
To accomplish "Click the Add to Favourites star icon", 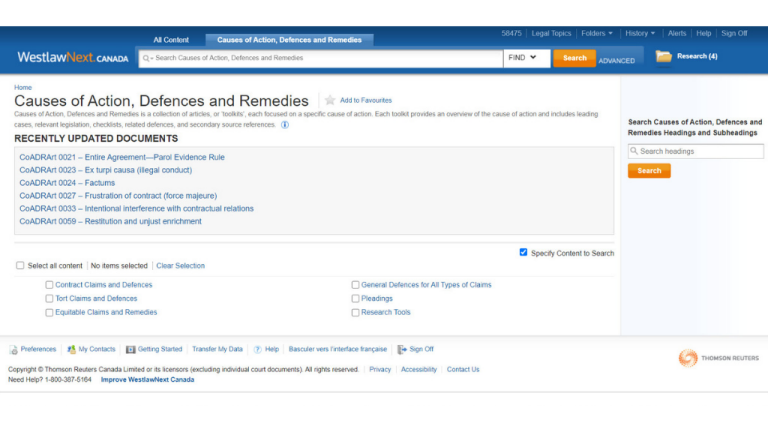I will click(x=330, y=100).
